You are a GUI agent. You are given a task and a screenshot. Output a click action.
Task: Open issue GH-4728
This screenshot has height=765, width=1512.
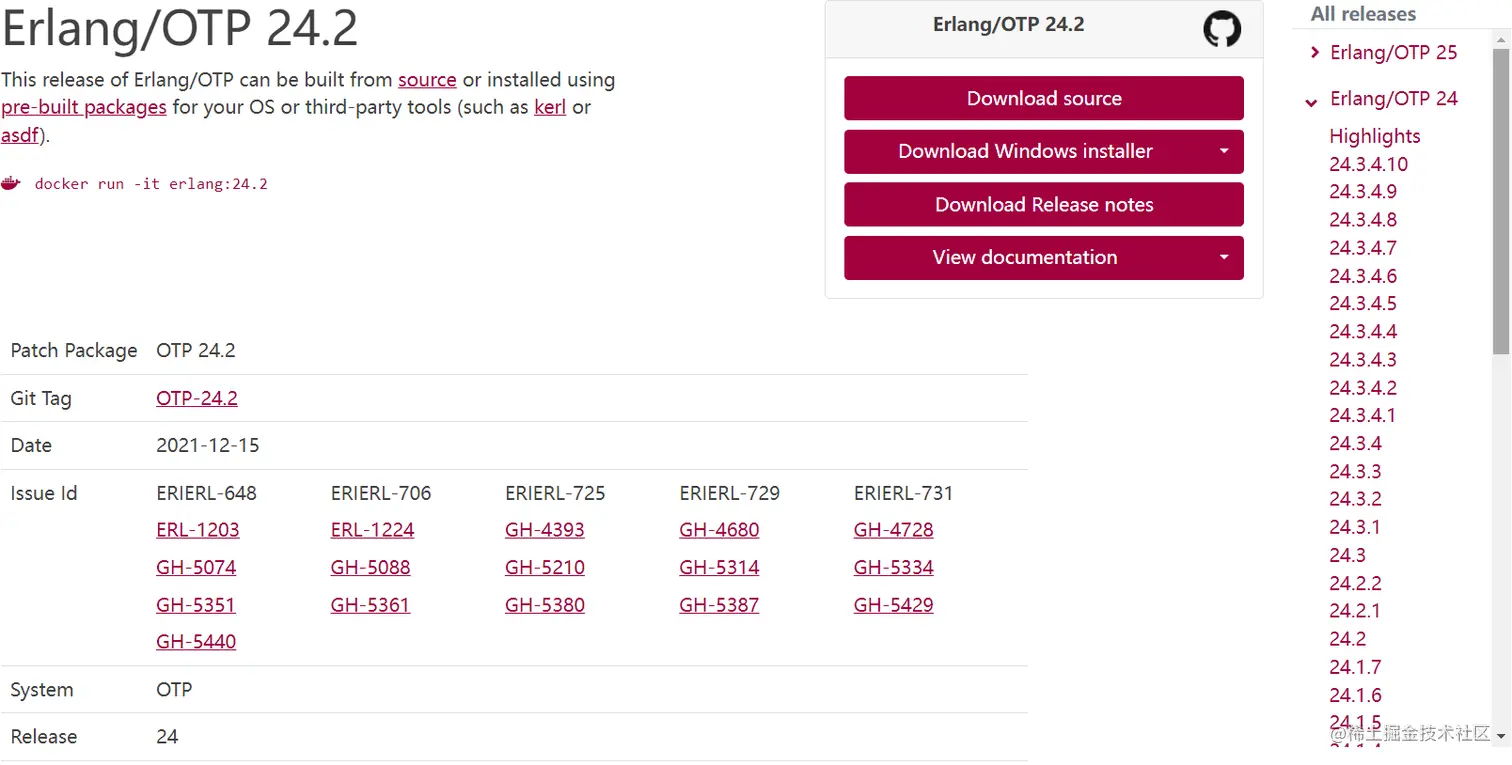893,530
